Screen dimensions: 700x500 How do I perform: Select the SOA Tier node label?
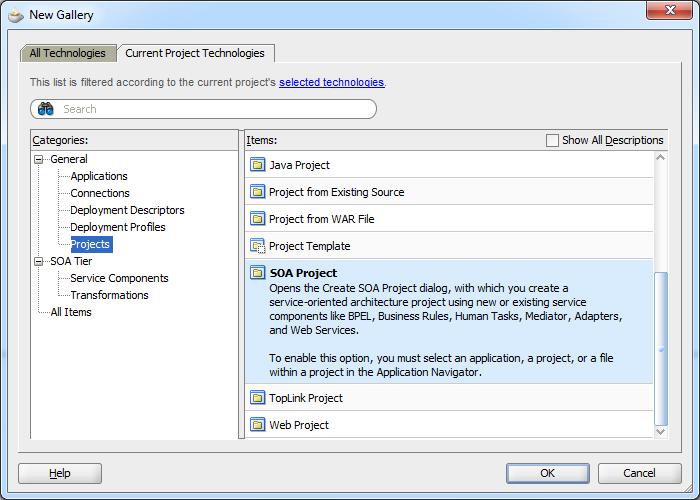click(x=71, y=261)
